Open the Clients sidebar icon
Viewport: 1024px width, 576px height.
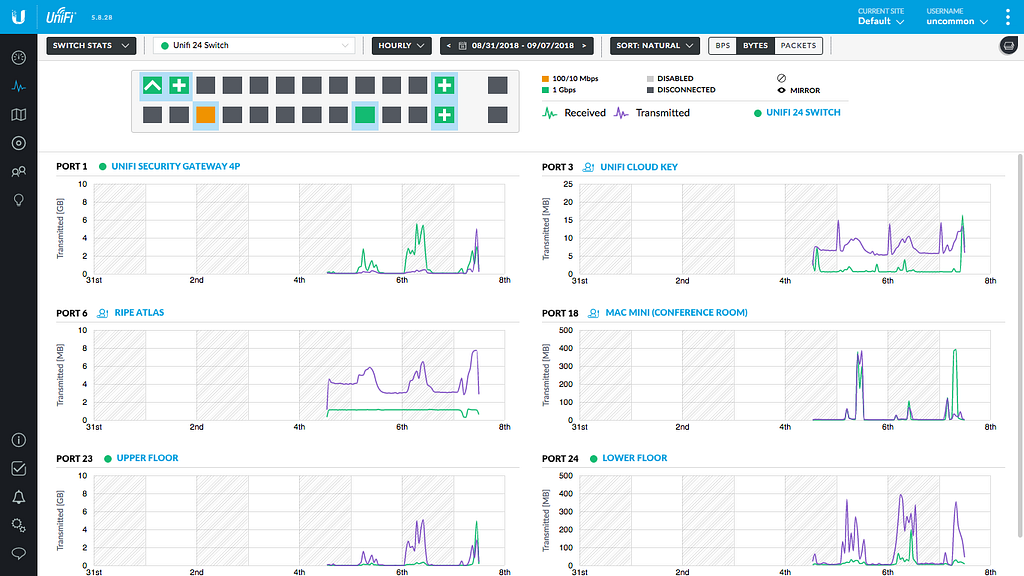point(18,172)
